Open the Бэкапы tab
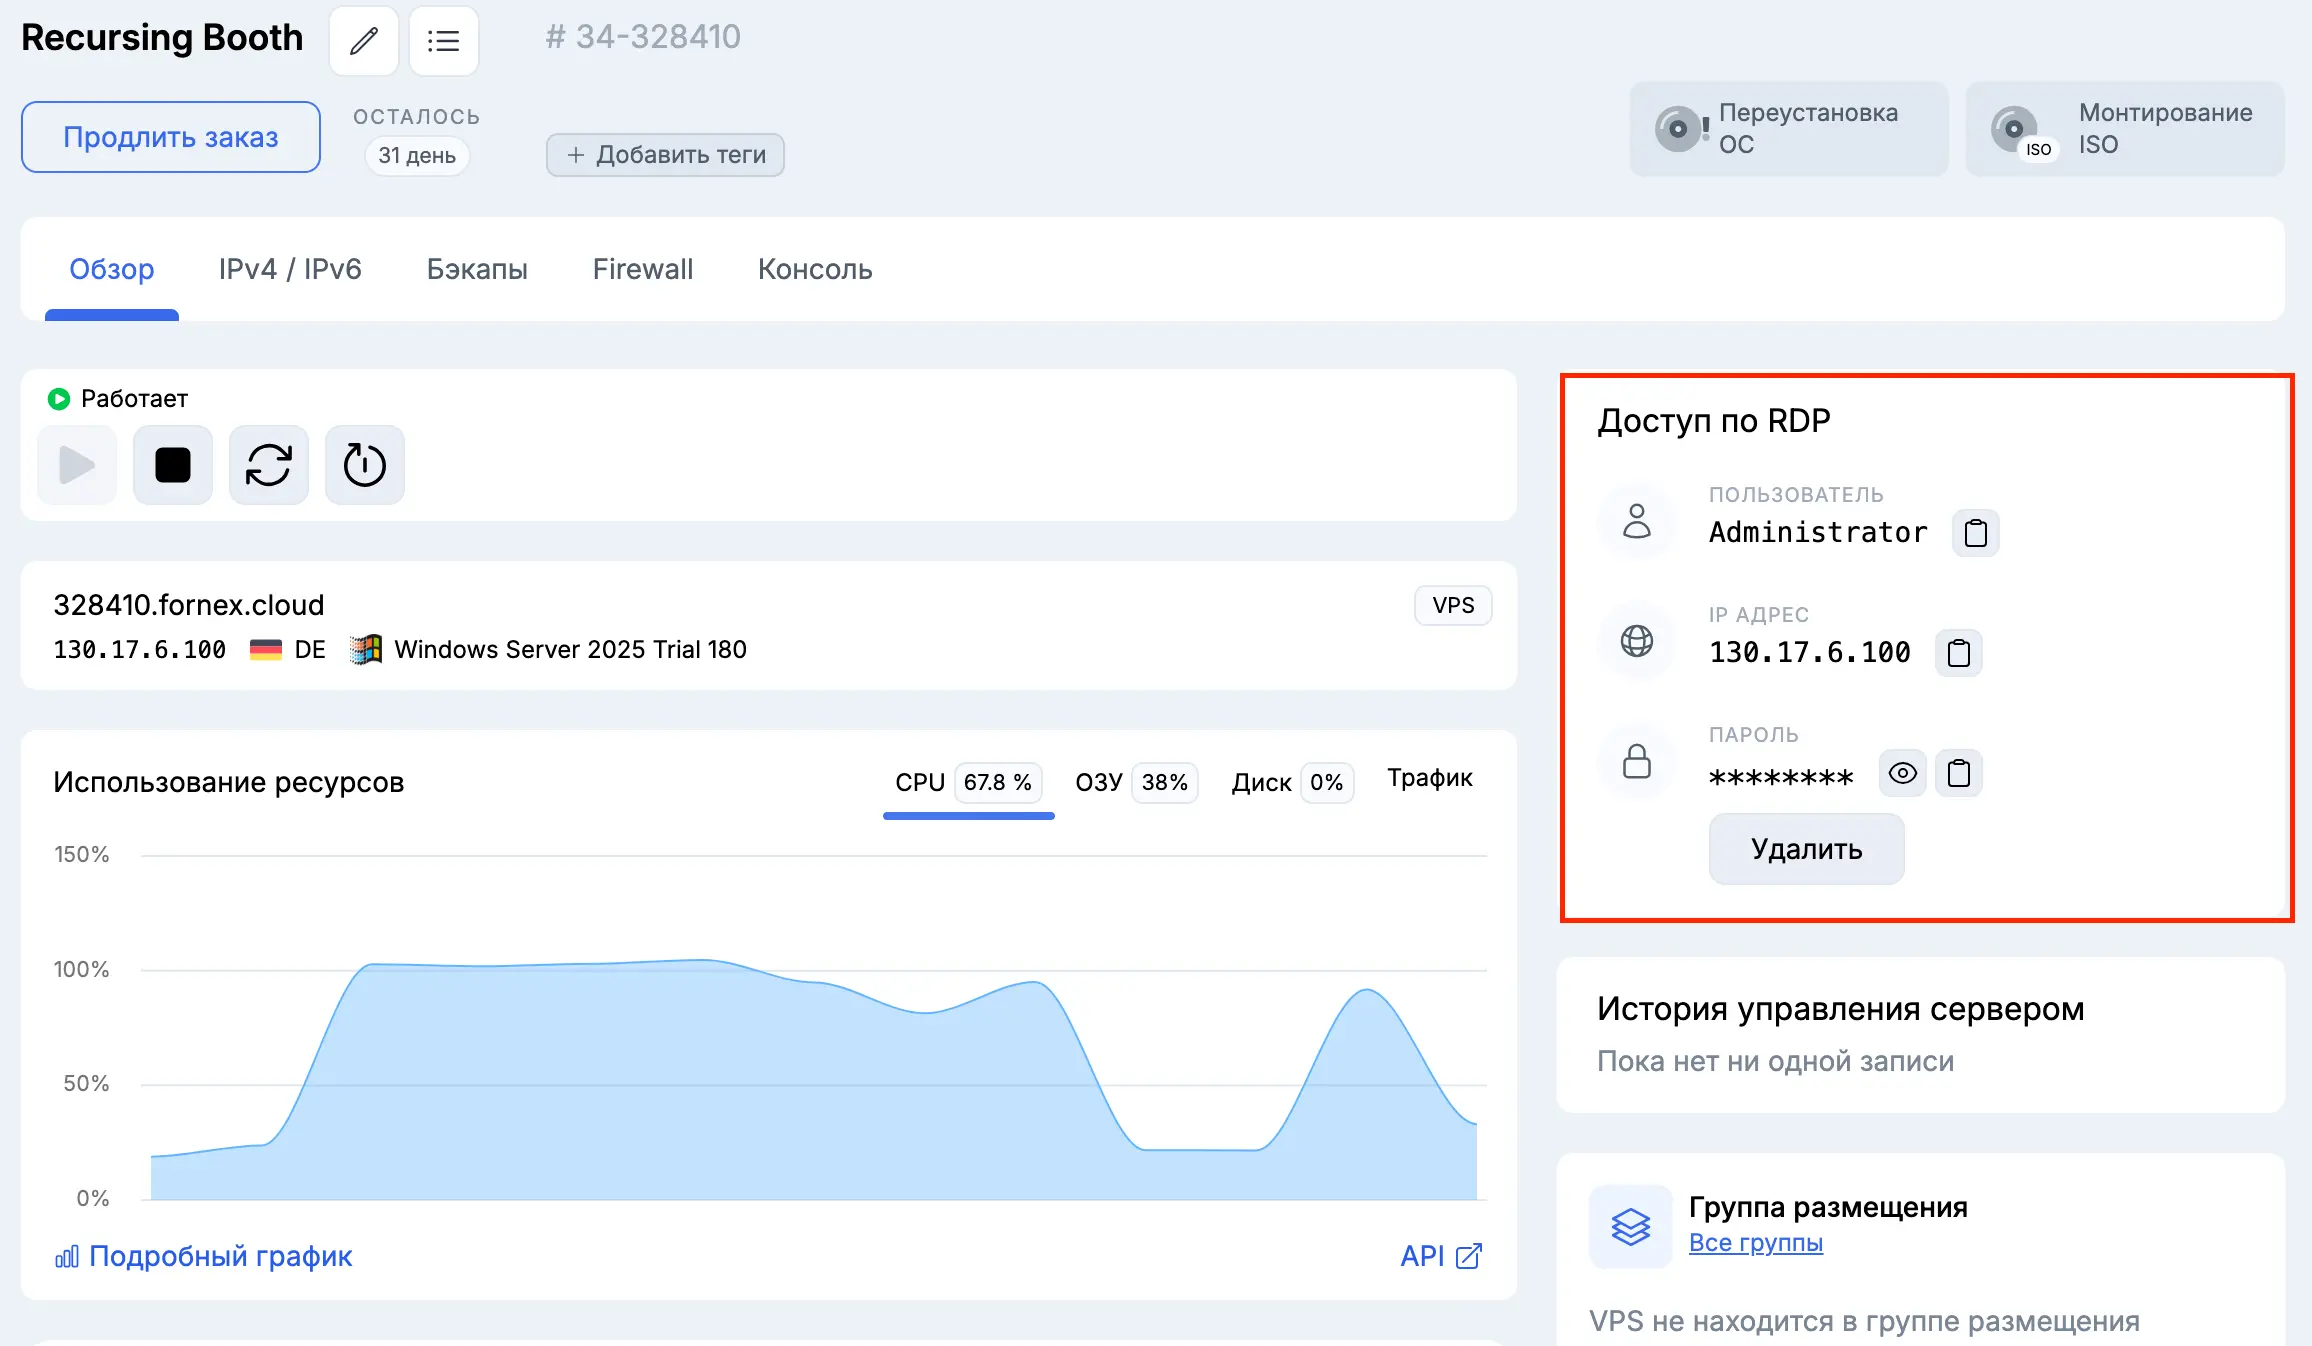Image resolution: width=2312 pixels, height=1346 pixels. [477, 269]
